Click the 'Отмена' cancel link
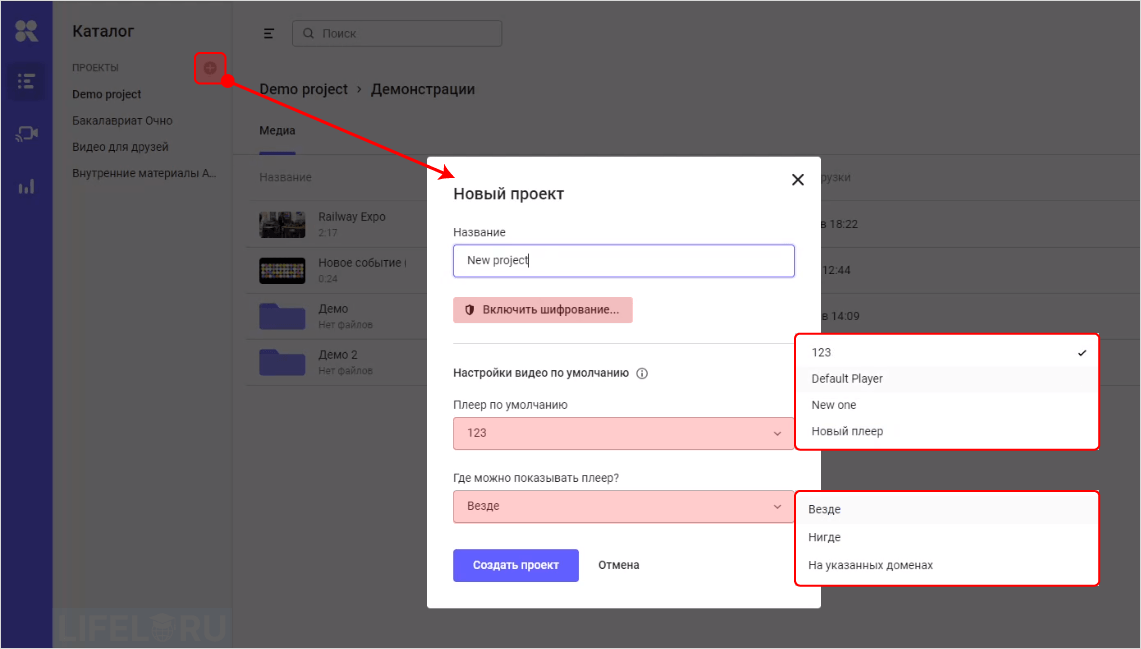The height and width of the screenshot is (649, 1141). (619, 565)
